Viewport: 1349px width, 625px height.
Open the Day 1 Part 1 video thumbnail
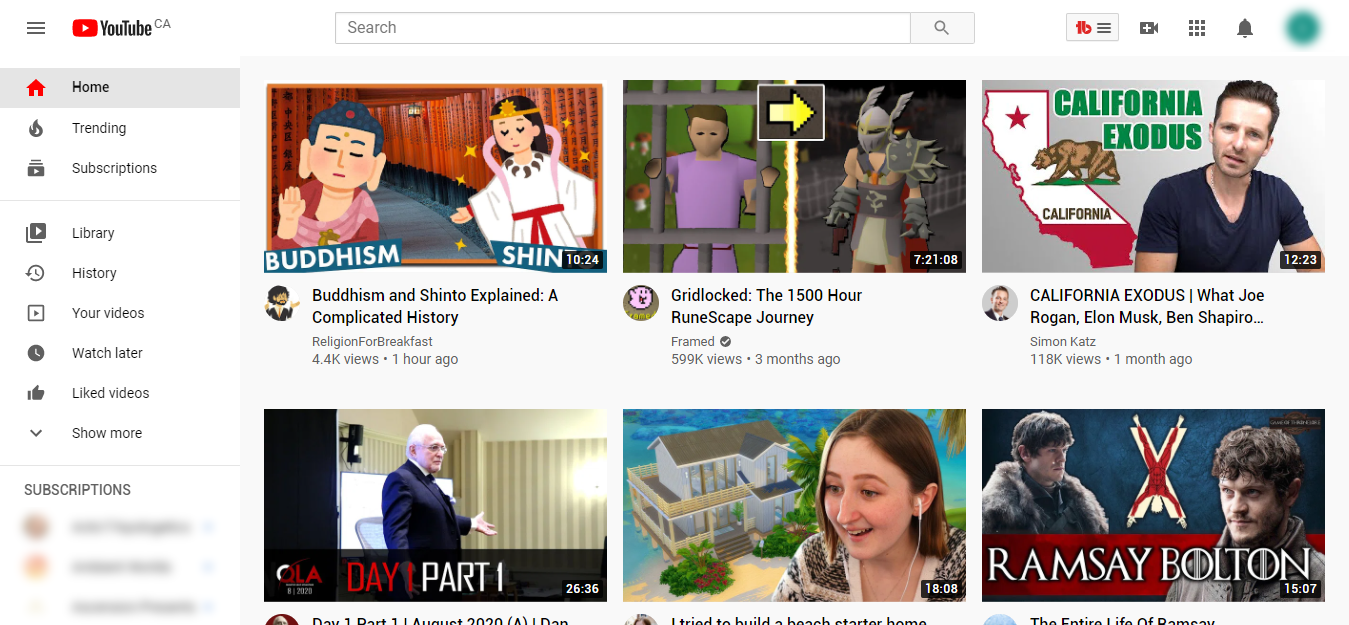(x=435, y=505)
